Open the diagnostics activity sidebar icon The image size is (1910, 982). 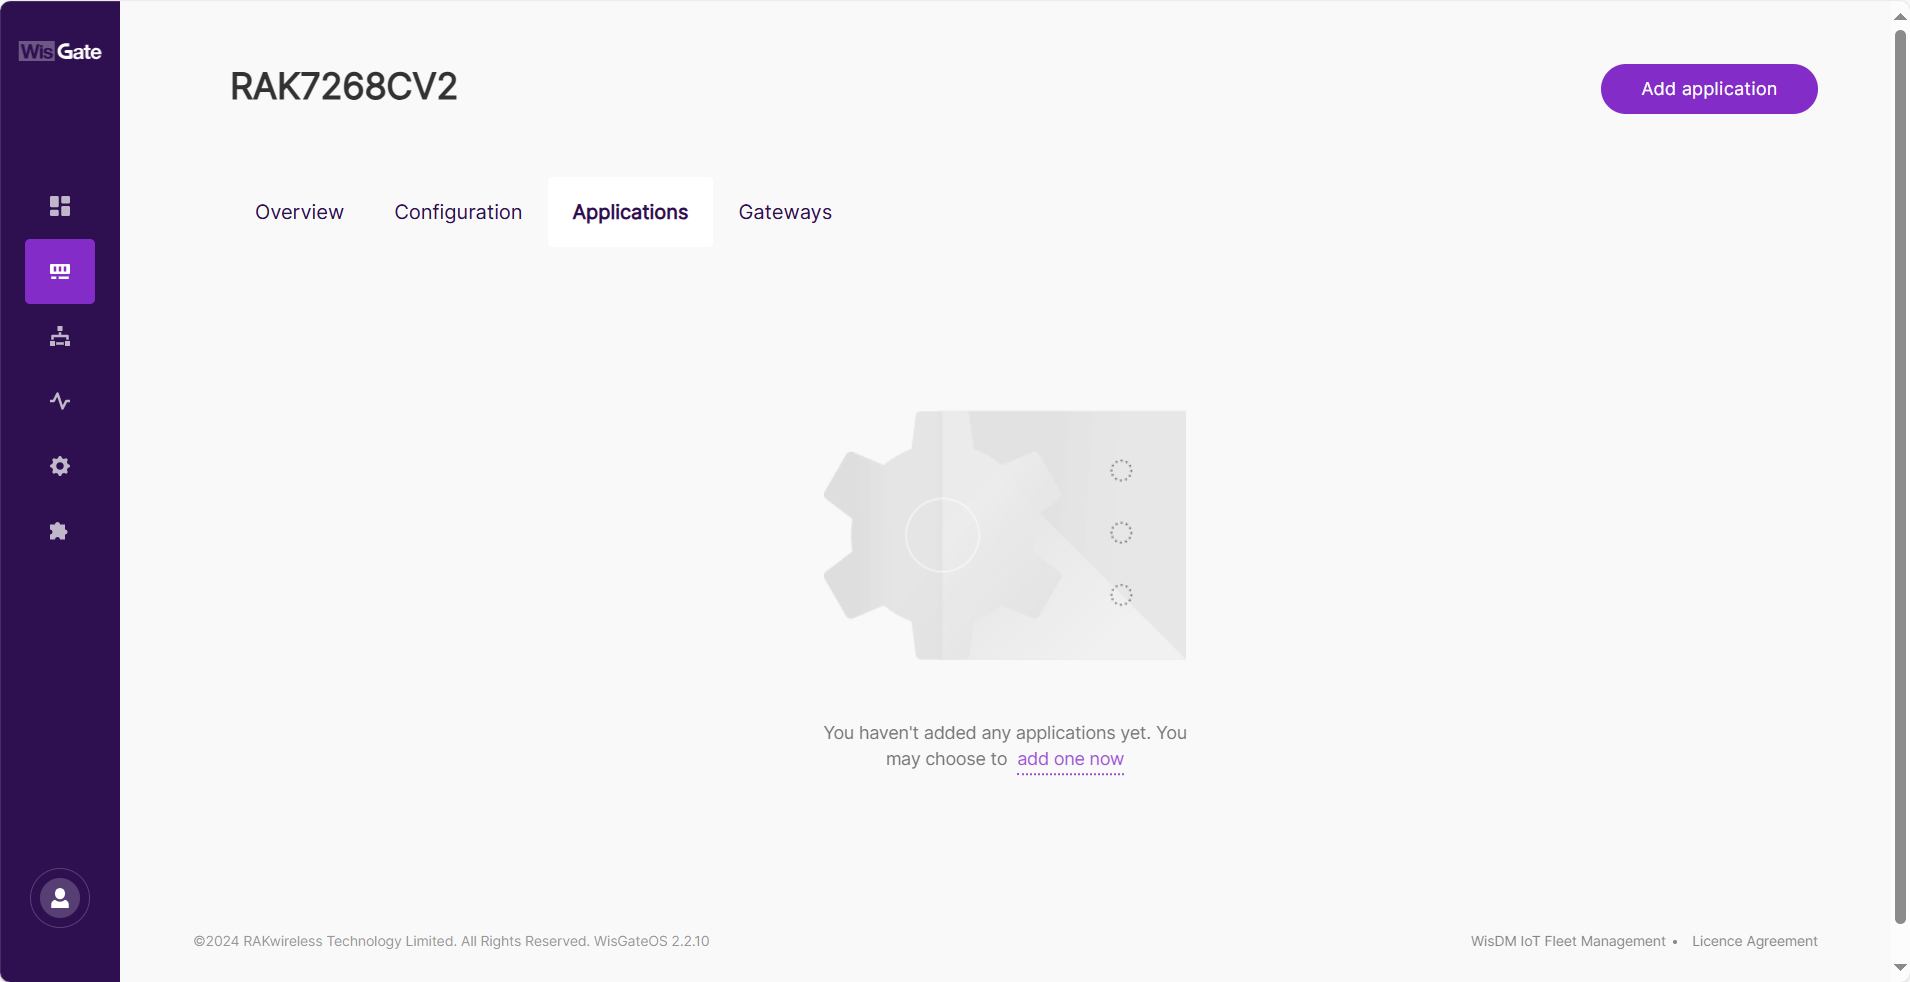click(x=60, y=401)
